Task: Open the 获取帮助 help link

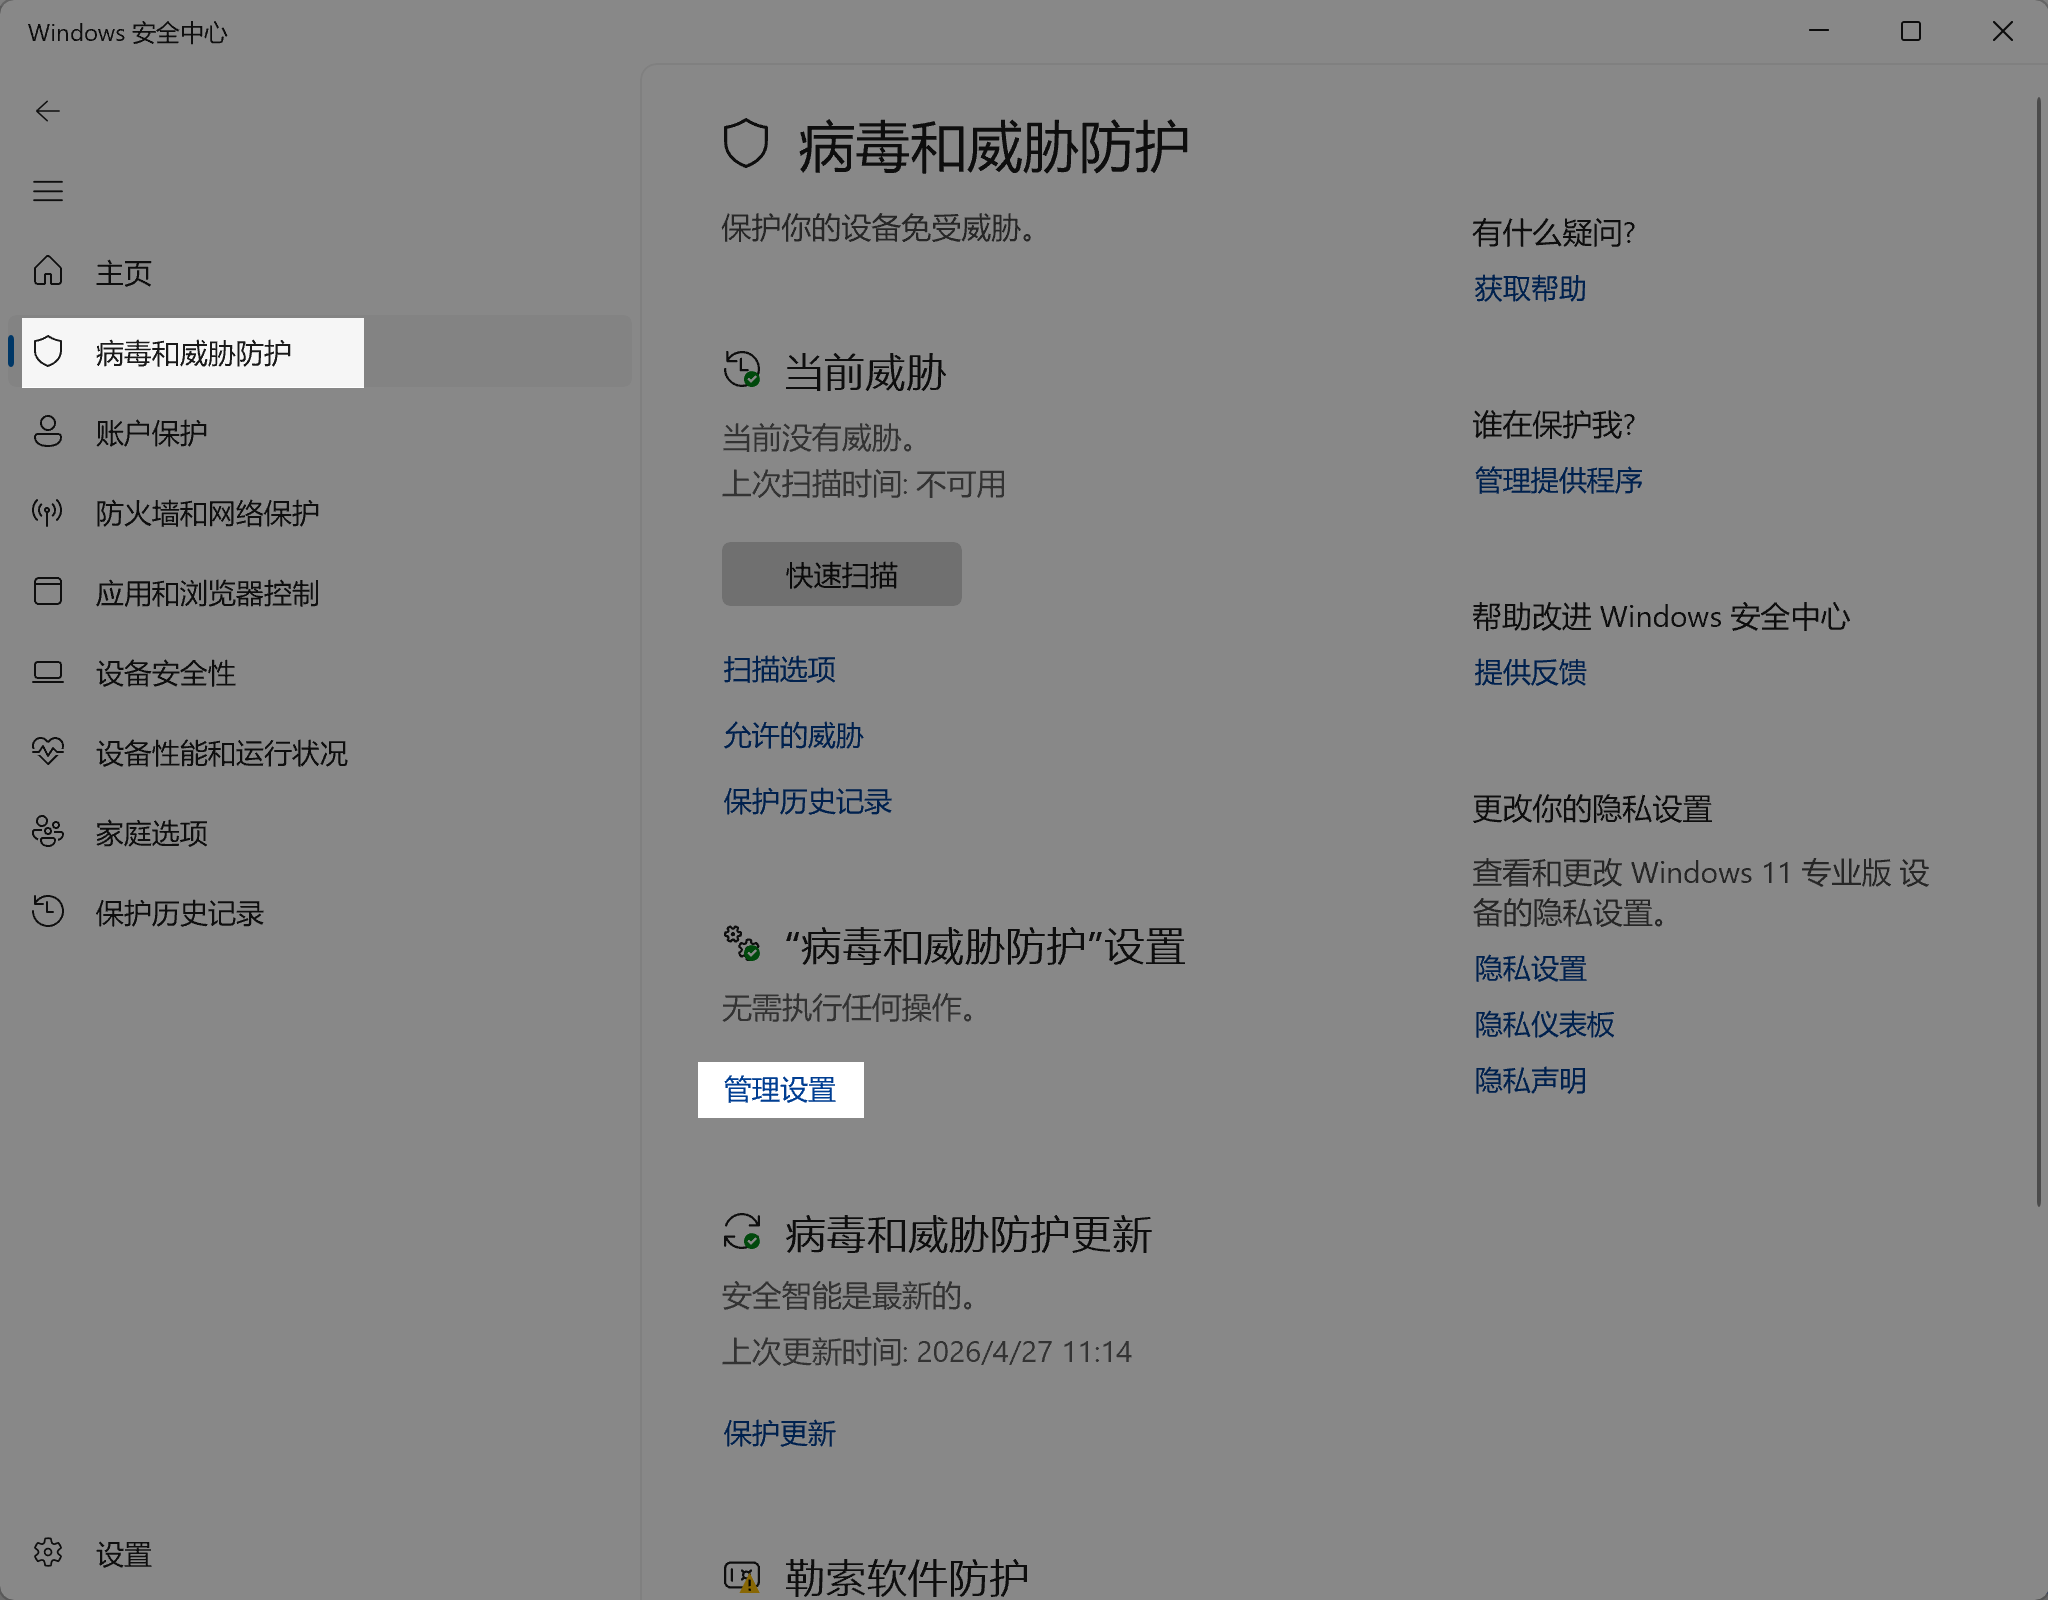Action: (1530, 289)
